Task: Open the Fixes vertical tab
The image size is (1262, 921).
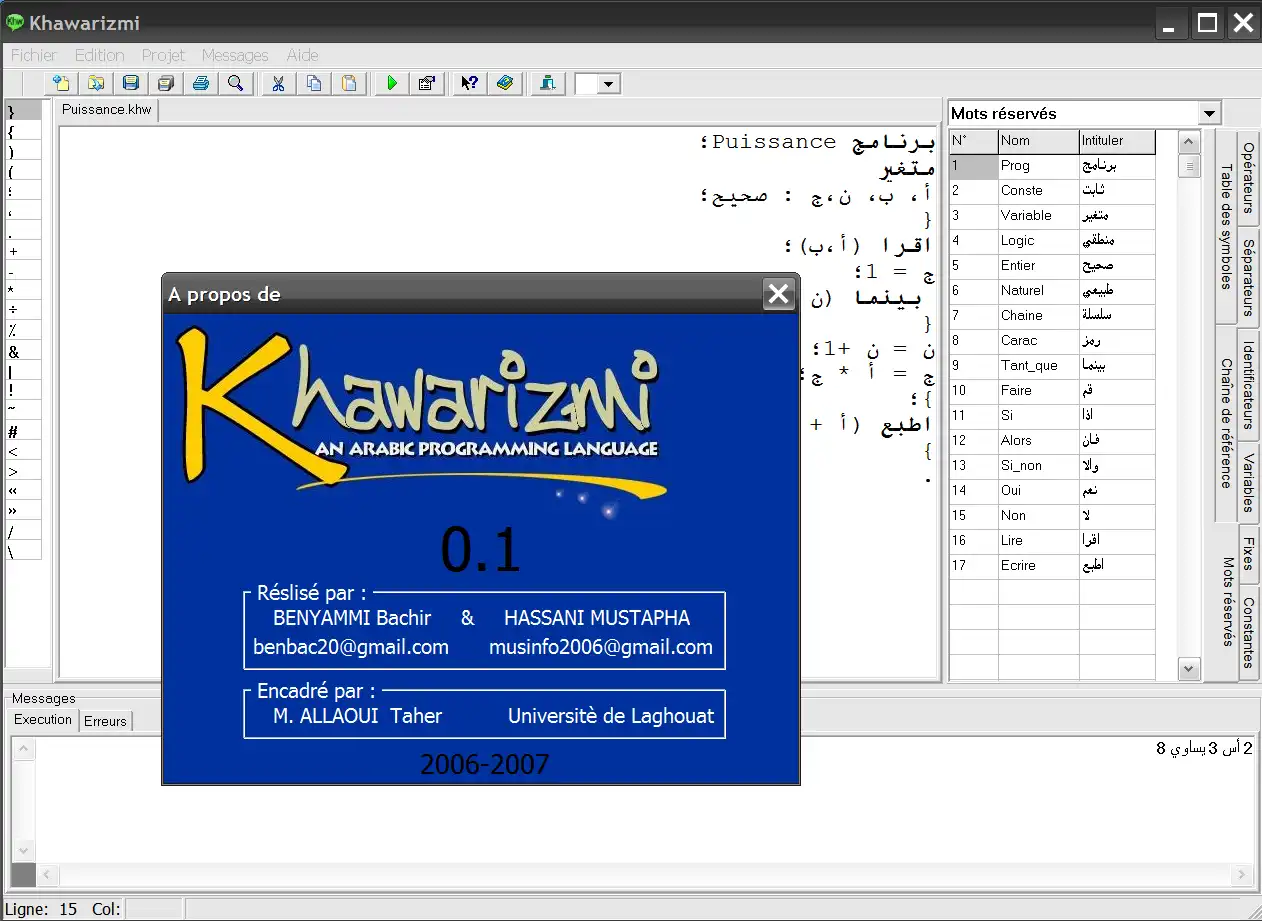Action: tap(1249, 554)
